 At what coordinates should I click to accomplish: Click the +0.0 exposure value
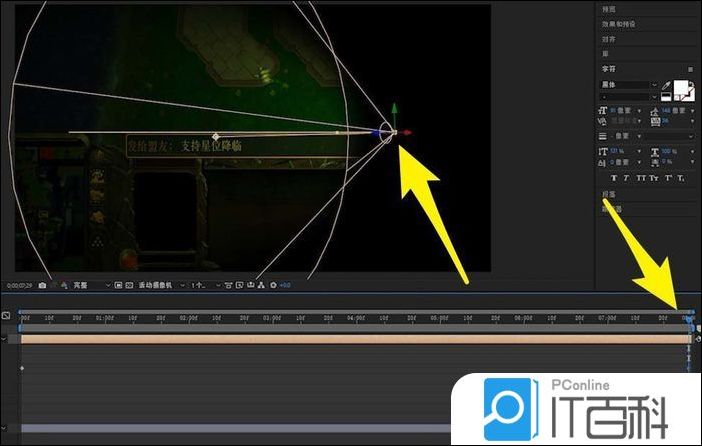tap(285, 285)
